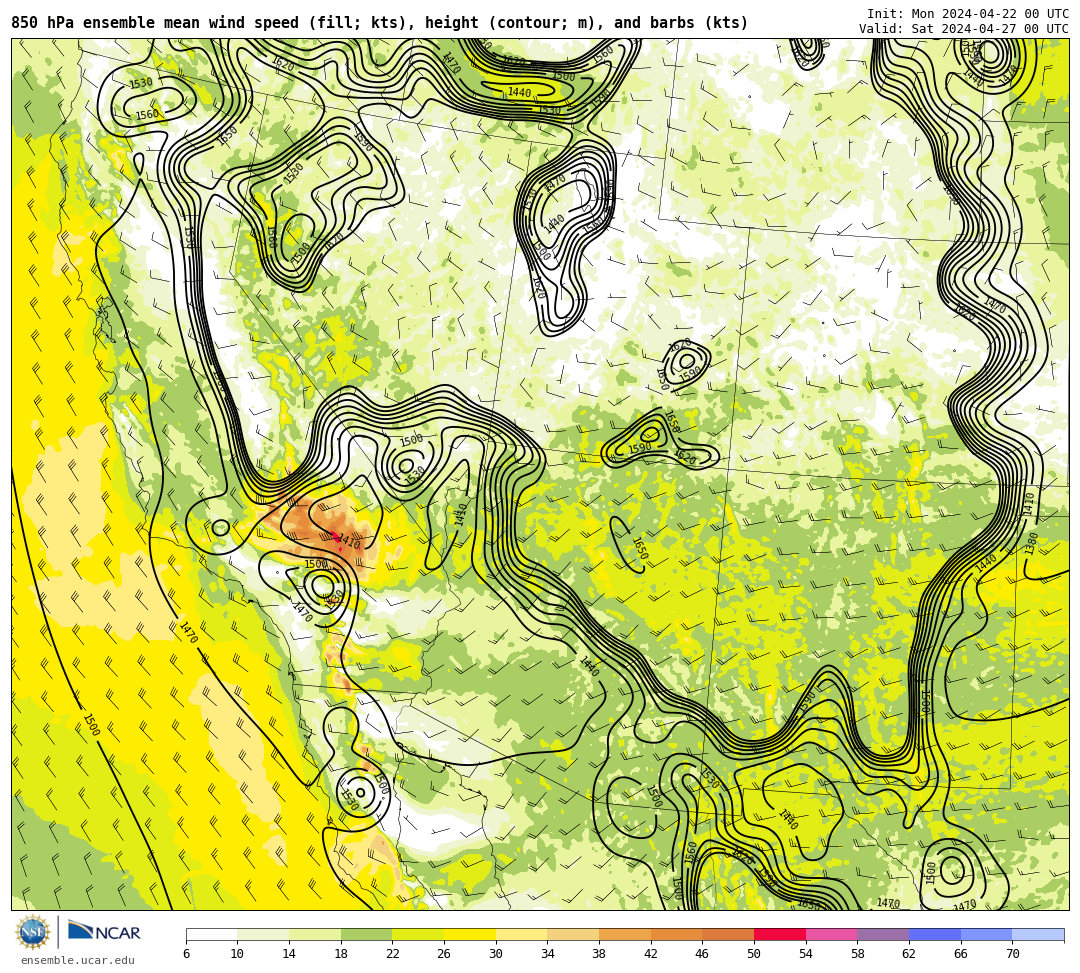Click the NCAR logo
This screenshot has height=973, width=1080.
click(x=104, y=932)
